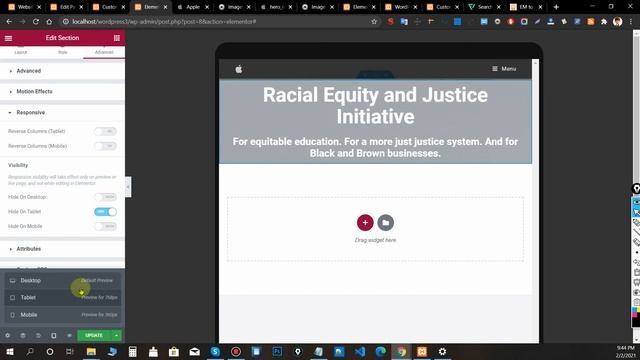Toggle Hide On Desktop switch

pyautogui.click(x=105, y=197)
